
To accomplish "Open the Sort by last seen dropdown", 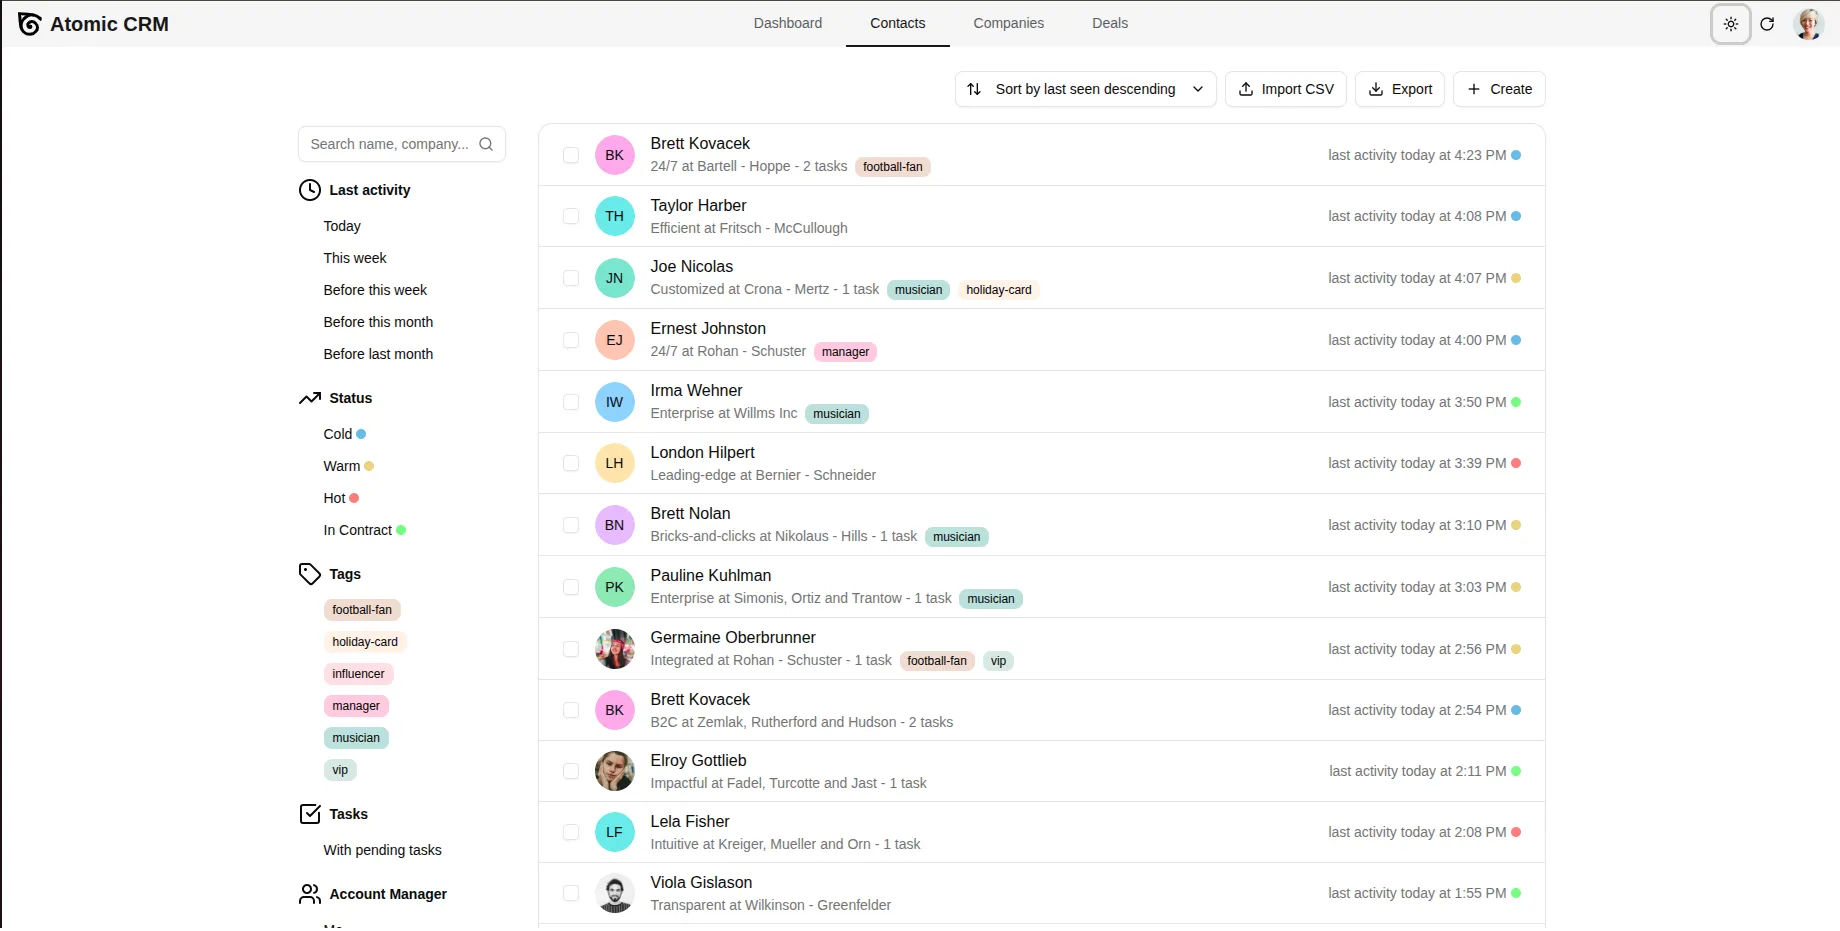I will (x=1085, y=89).
